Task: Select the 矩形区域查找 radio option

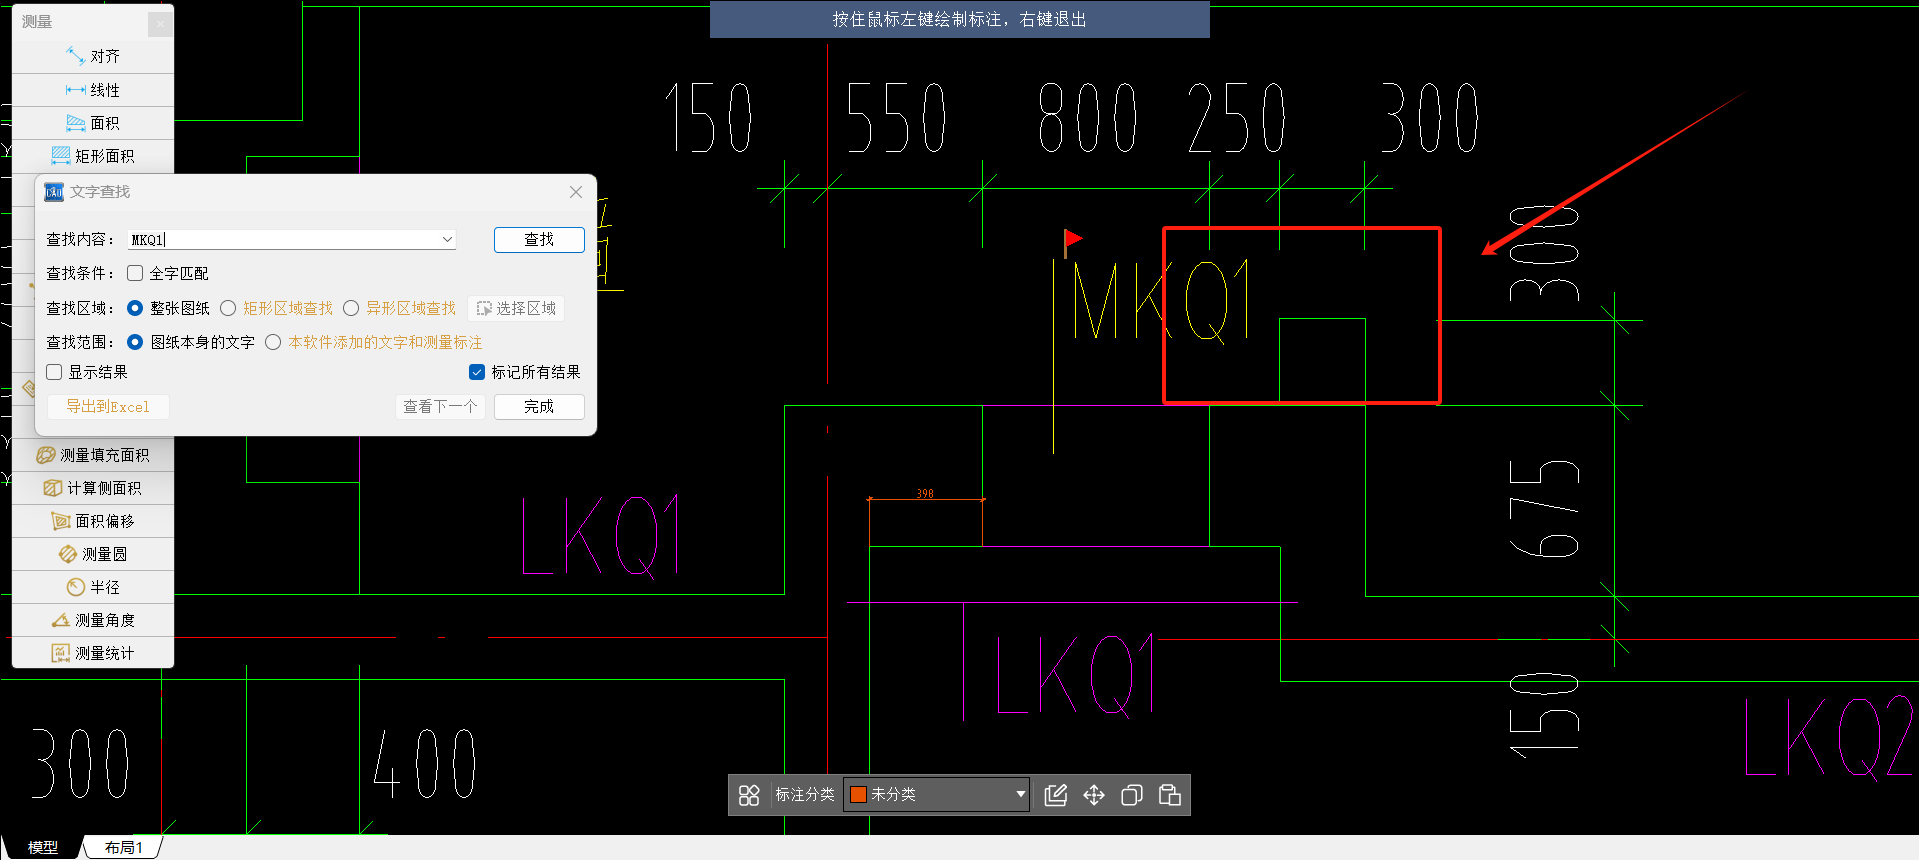Action: (228, 308)
